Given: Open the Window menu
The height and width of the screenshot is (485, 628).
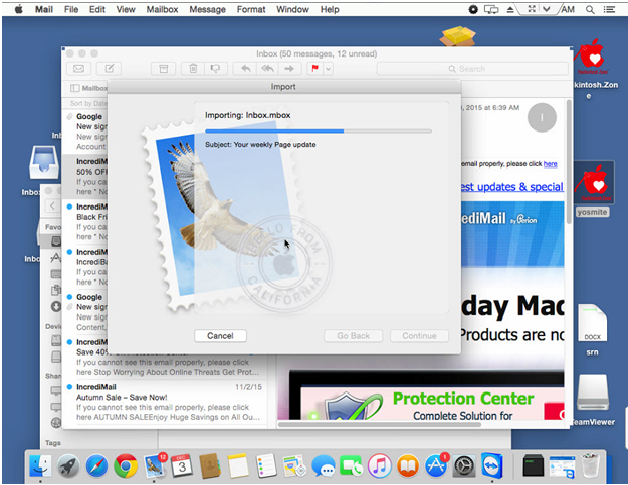Looking at the screenshot, I should click(x=292, y=9).
